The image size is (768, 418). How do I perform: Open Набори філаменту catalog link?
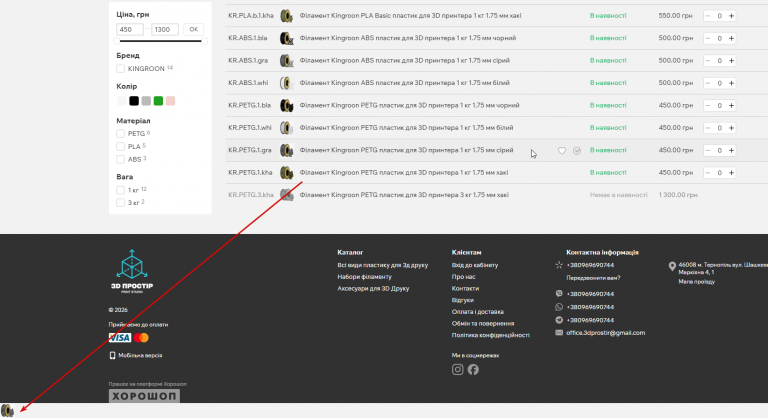click(x=364, y=277)
